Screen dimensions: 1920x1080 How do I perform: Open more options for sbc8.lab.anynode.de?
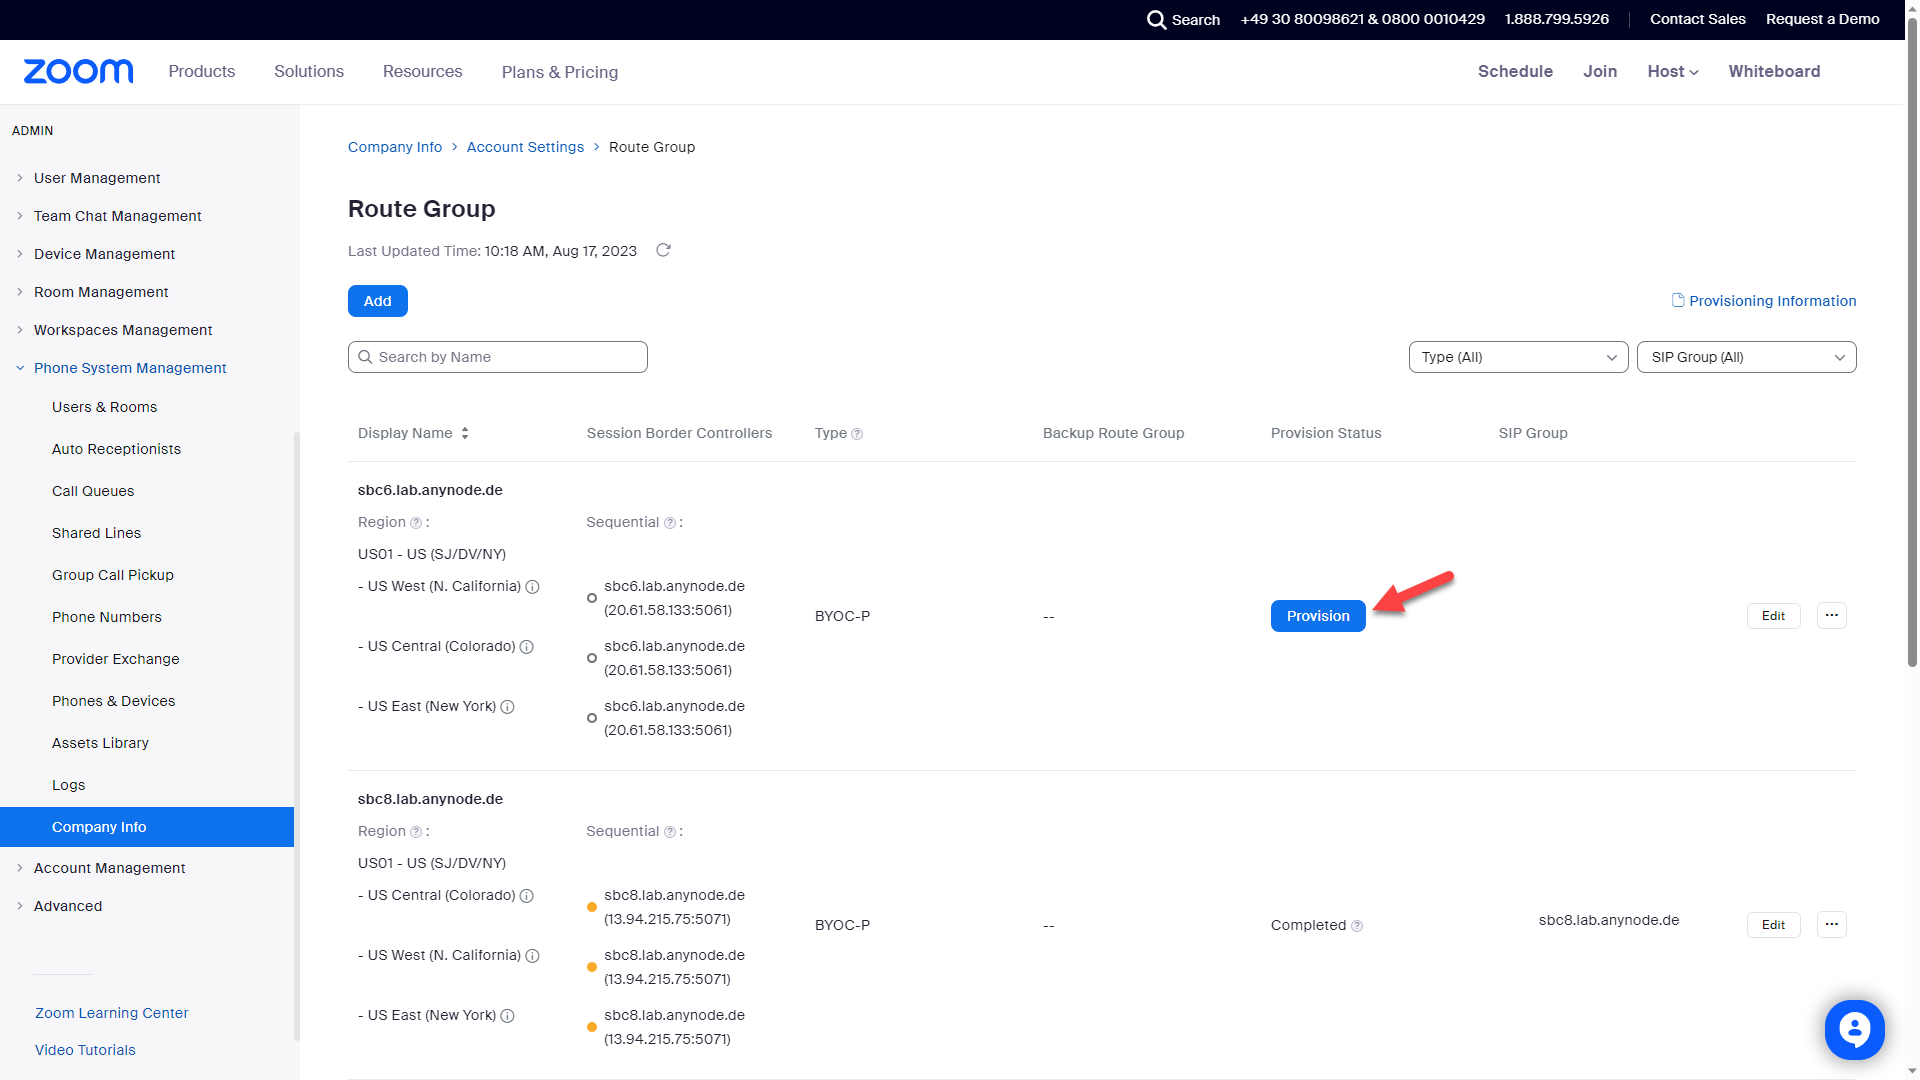(1831, 925)
